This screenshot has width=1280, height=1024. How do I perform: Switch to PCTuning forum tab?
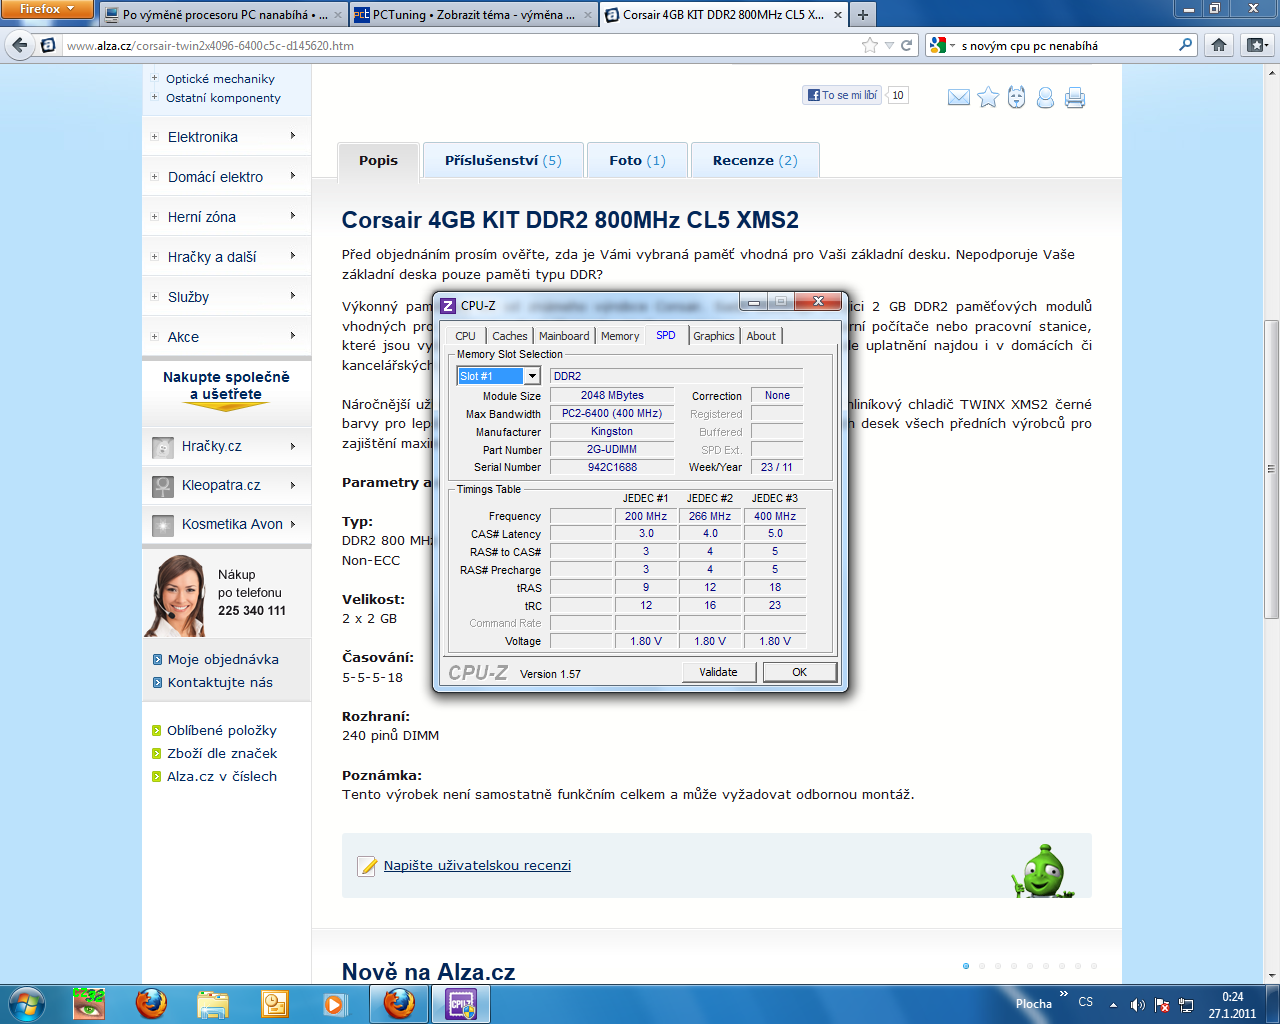(474, 15)
